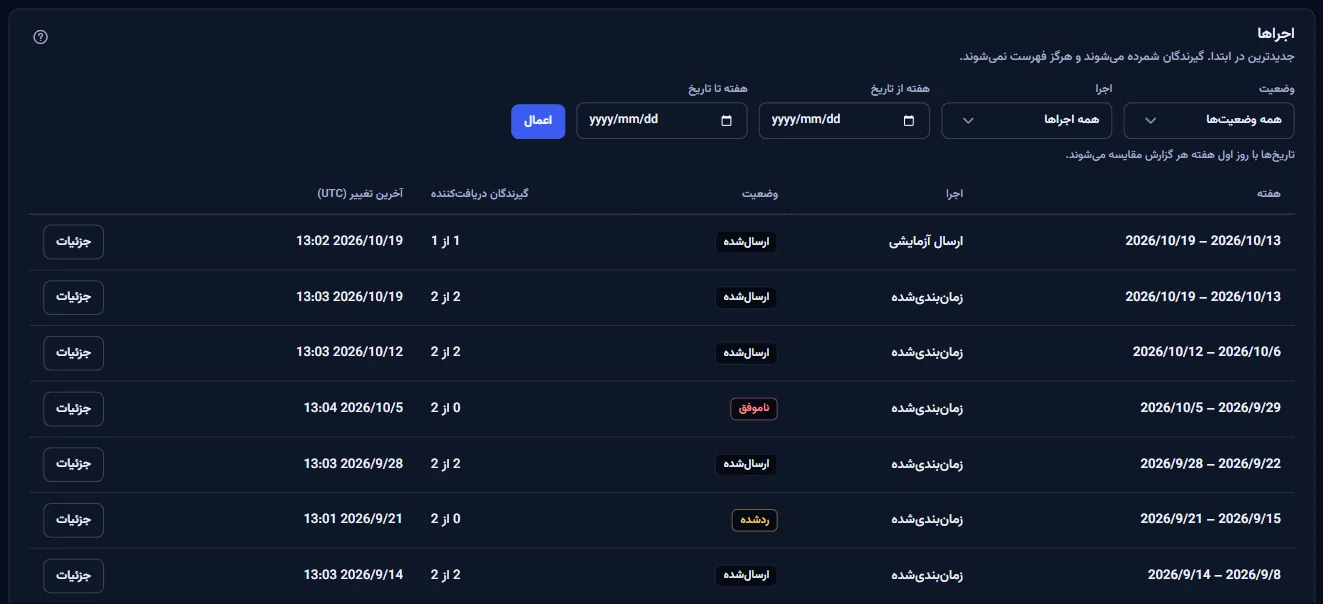Open جزئیات for the ناموفق row
Screen dimensions: 1323x604
pos(73,409)
